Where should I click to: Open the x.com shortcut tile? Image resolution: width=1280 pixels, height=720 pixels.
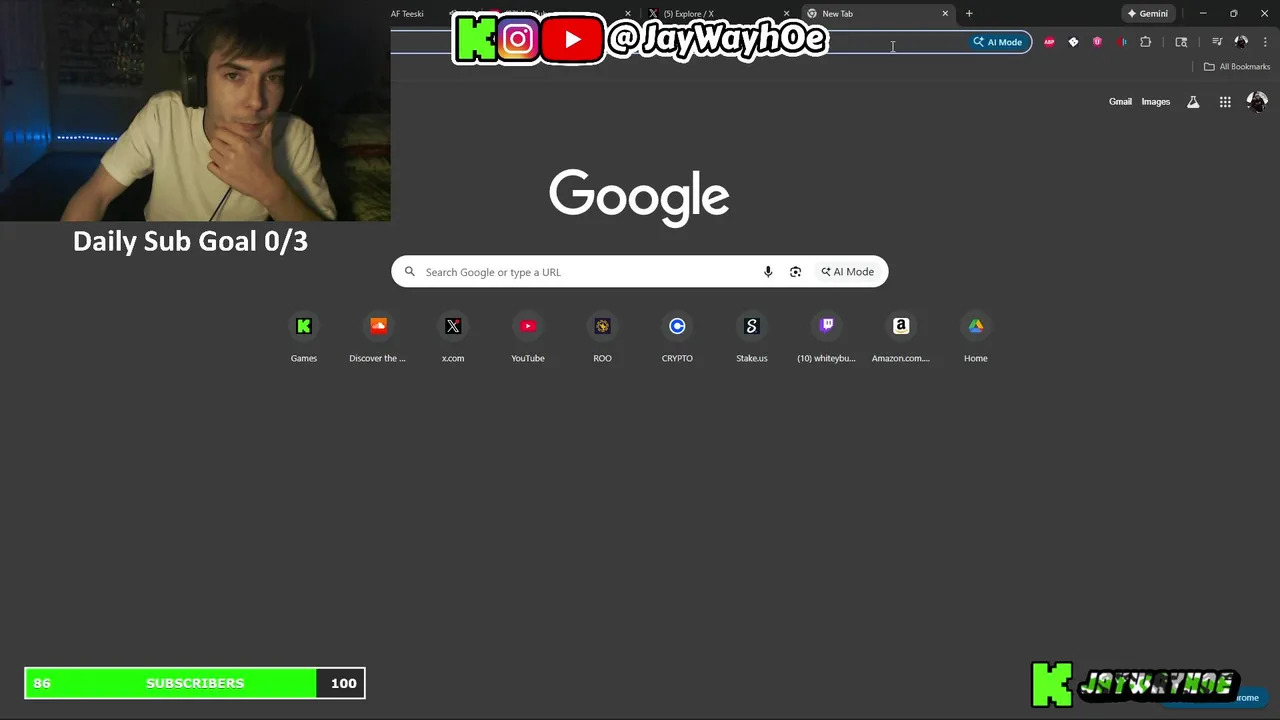click(x=453, y=338)
